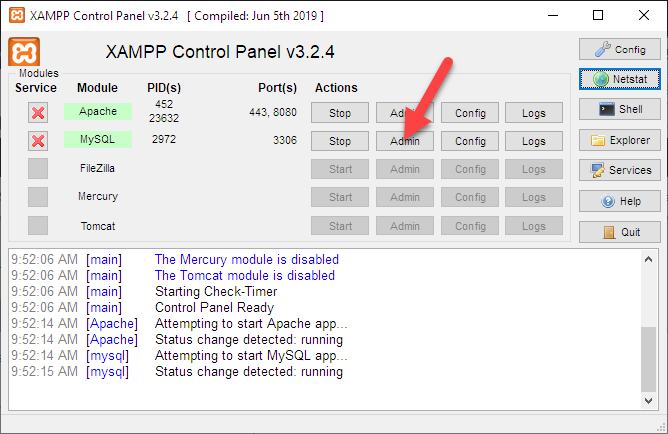Stop the Apache module
The height and width of the screenshot is (434, 668).
pyautogui.click(x=340, y=113)
